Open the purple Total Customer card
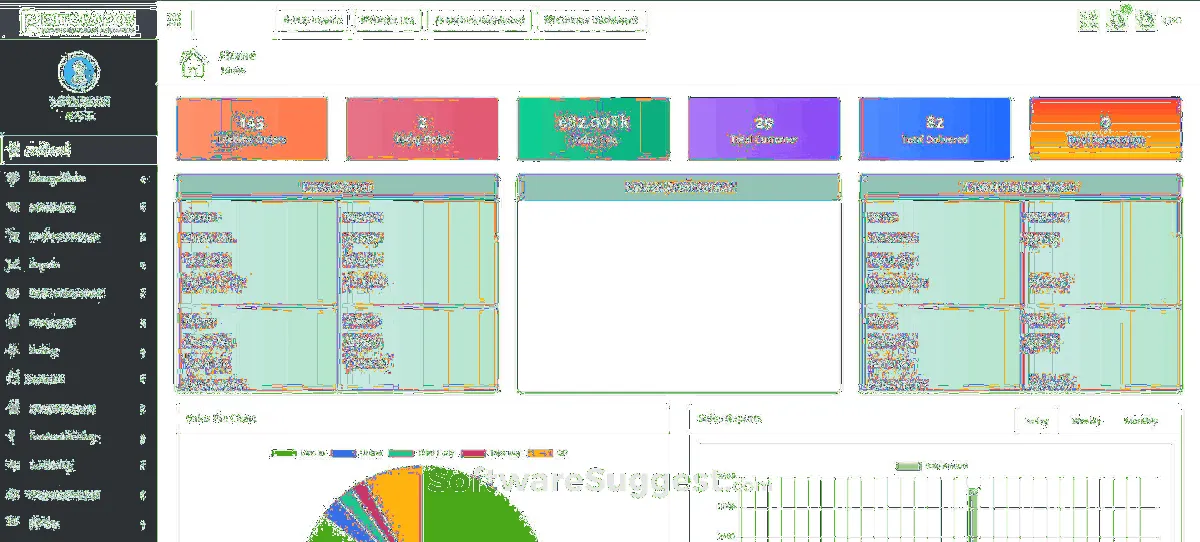 tap(764, 129)
